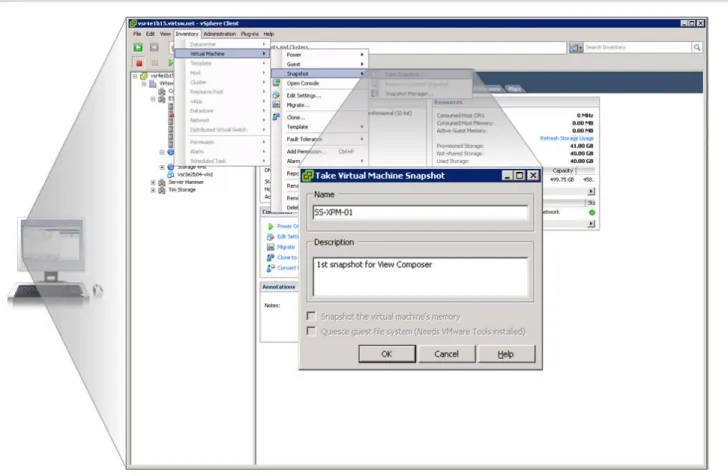Select the vsr3e2b04-vm1 virtual machine icon
Image resolution: width=728 pixels, height=476 pixels.
170,175
